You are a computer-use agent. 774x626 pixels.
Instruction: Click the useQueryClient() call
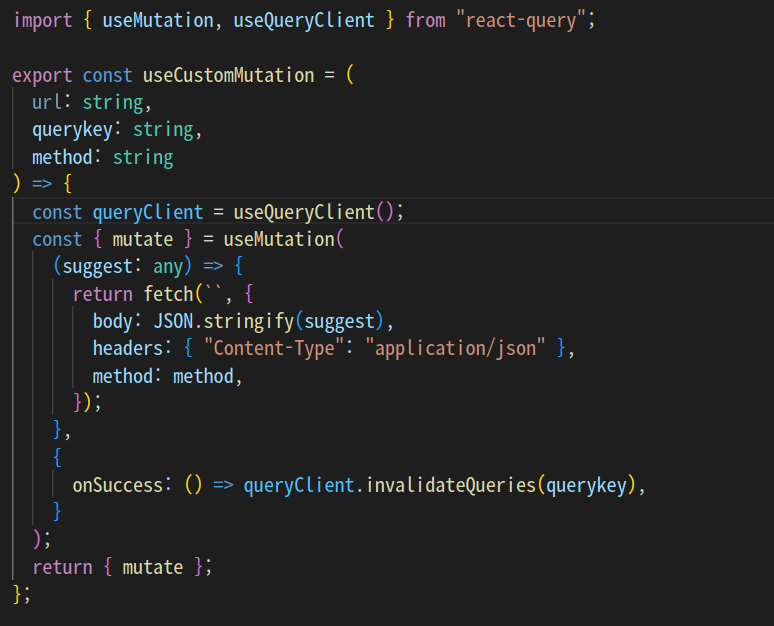313,212
